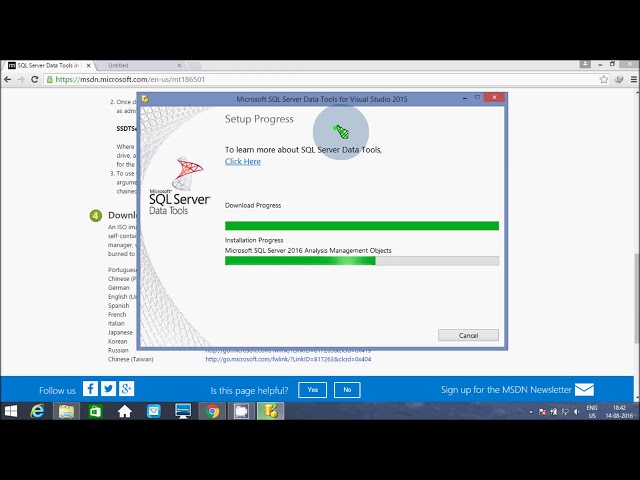
Task: Click MSDN Newsletter envelope icon
Action: 584,389
